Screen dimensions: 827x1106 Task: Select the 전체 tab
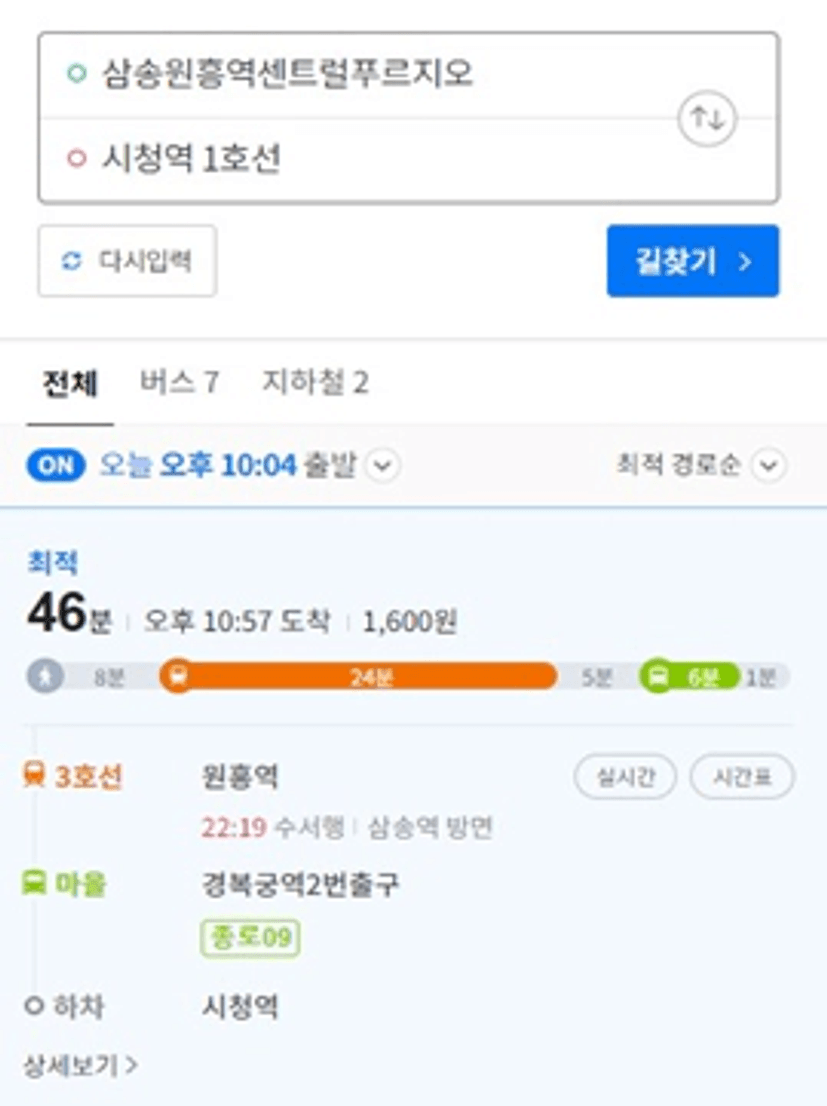pos(70,384)
